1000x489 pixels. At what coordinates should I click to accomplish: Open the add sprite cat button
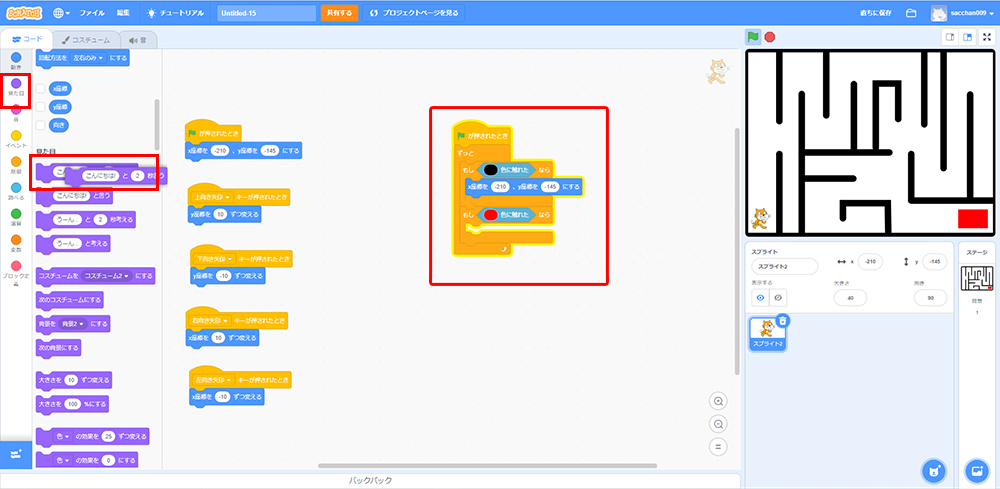[x=932, y=471]
